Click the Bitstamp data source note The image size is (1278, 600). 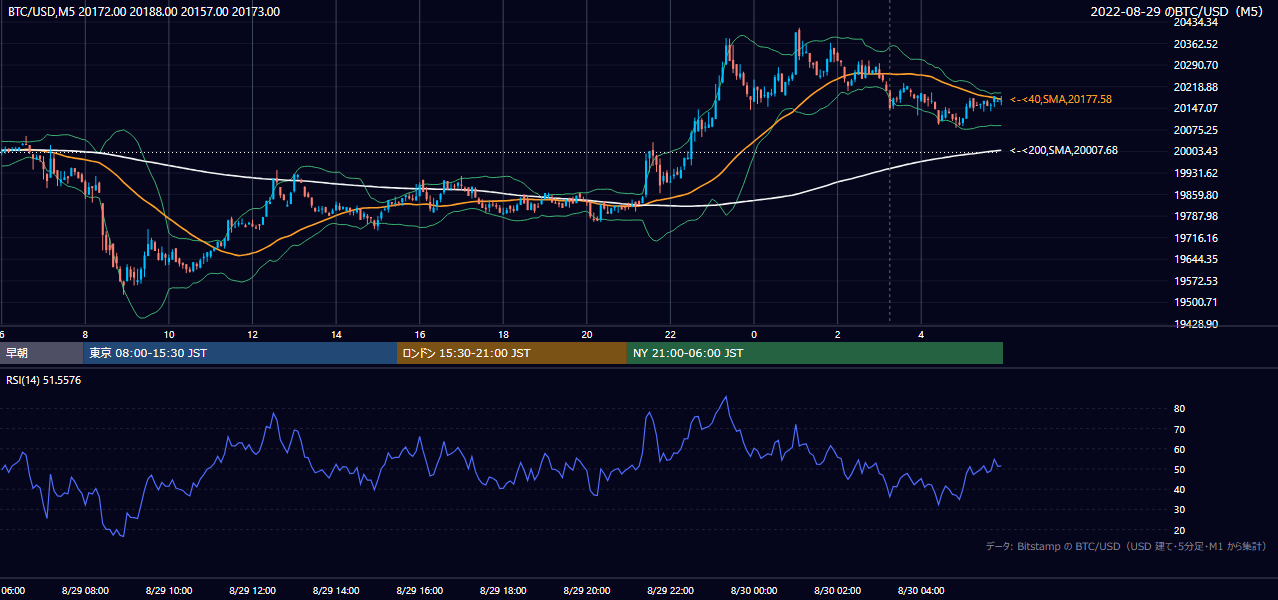point(1126,546)
